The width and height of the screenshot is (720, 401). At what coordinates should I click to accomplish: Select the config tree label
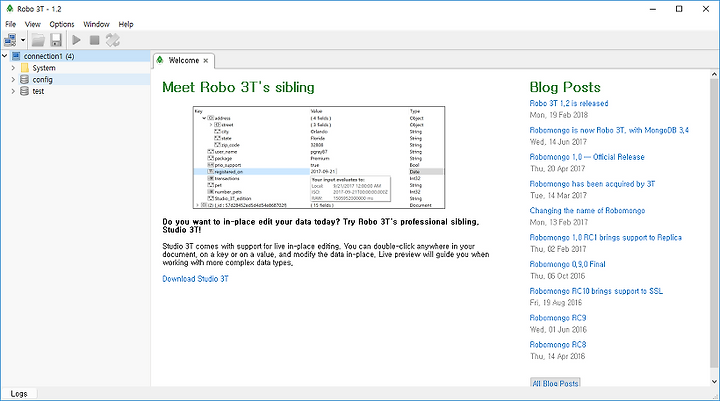click(42, 79)
